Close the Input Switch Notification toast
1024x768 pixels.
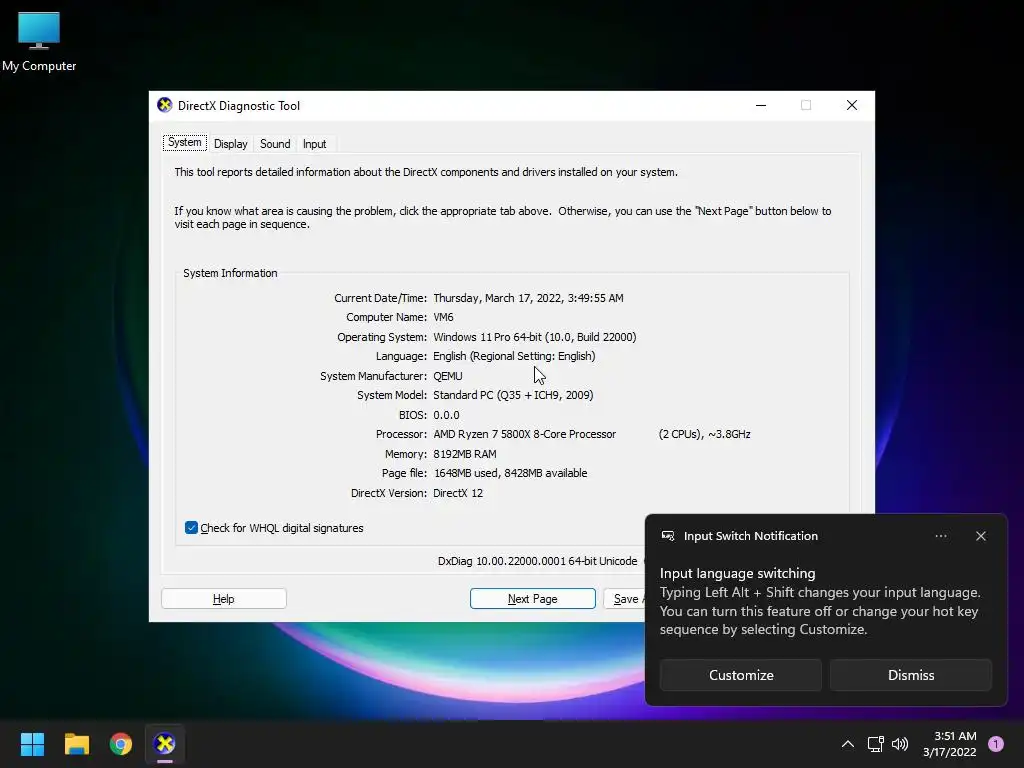click(x=981, y=536)
